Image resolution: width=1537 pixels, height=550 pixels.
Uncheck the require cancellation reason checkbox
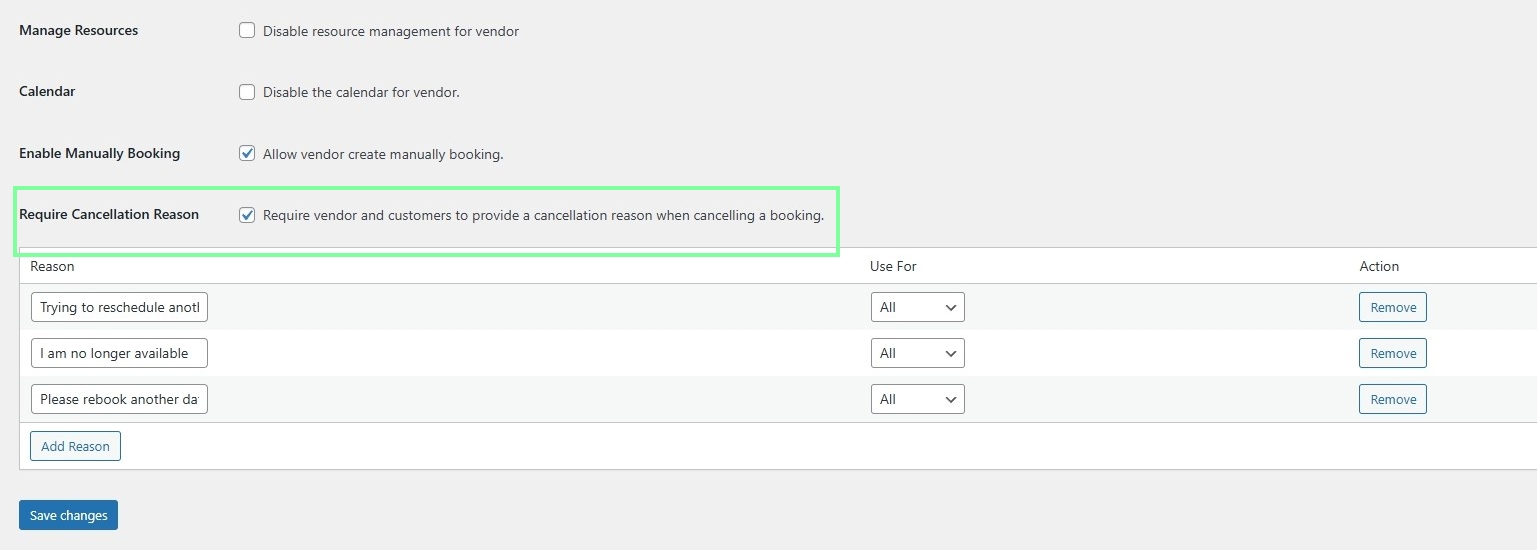pos(247,215)
